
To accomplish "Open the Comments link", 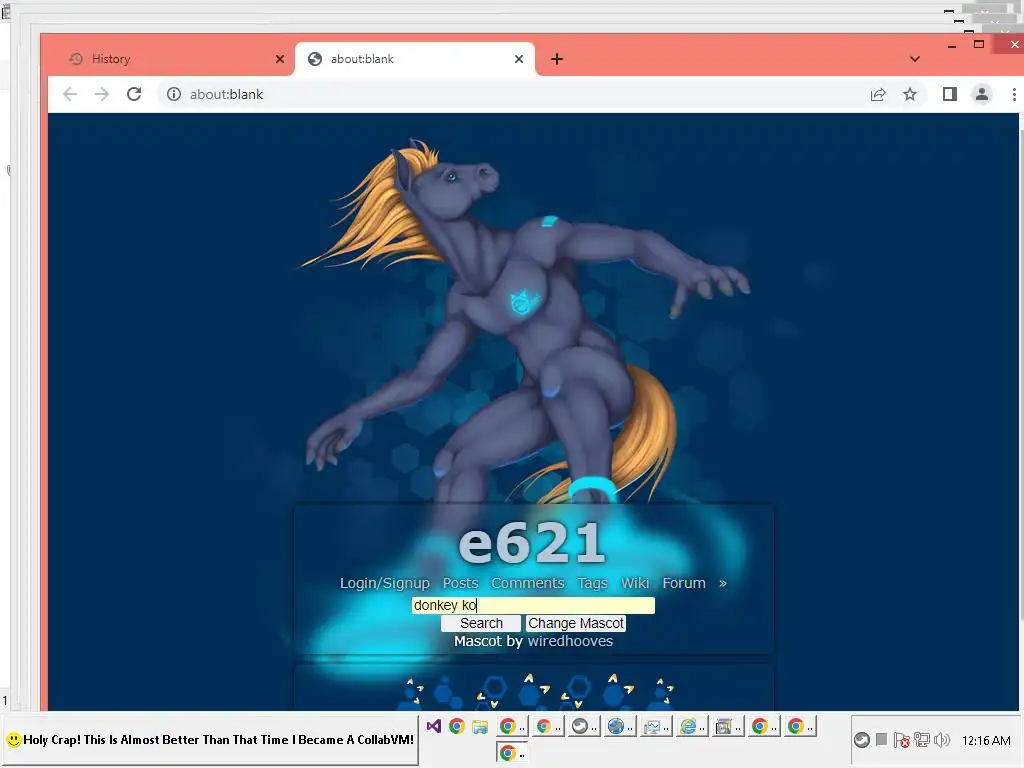I will click(x=528, y=583).
